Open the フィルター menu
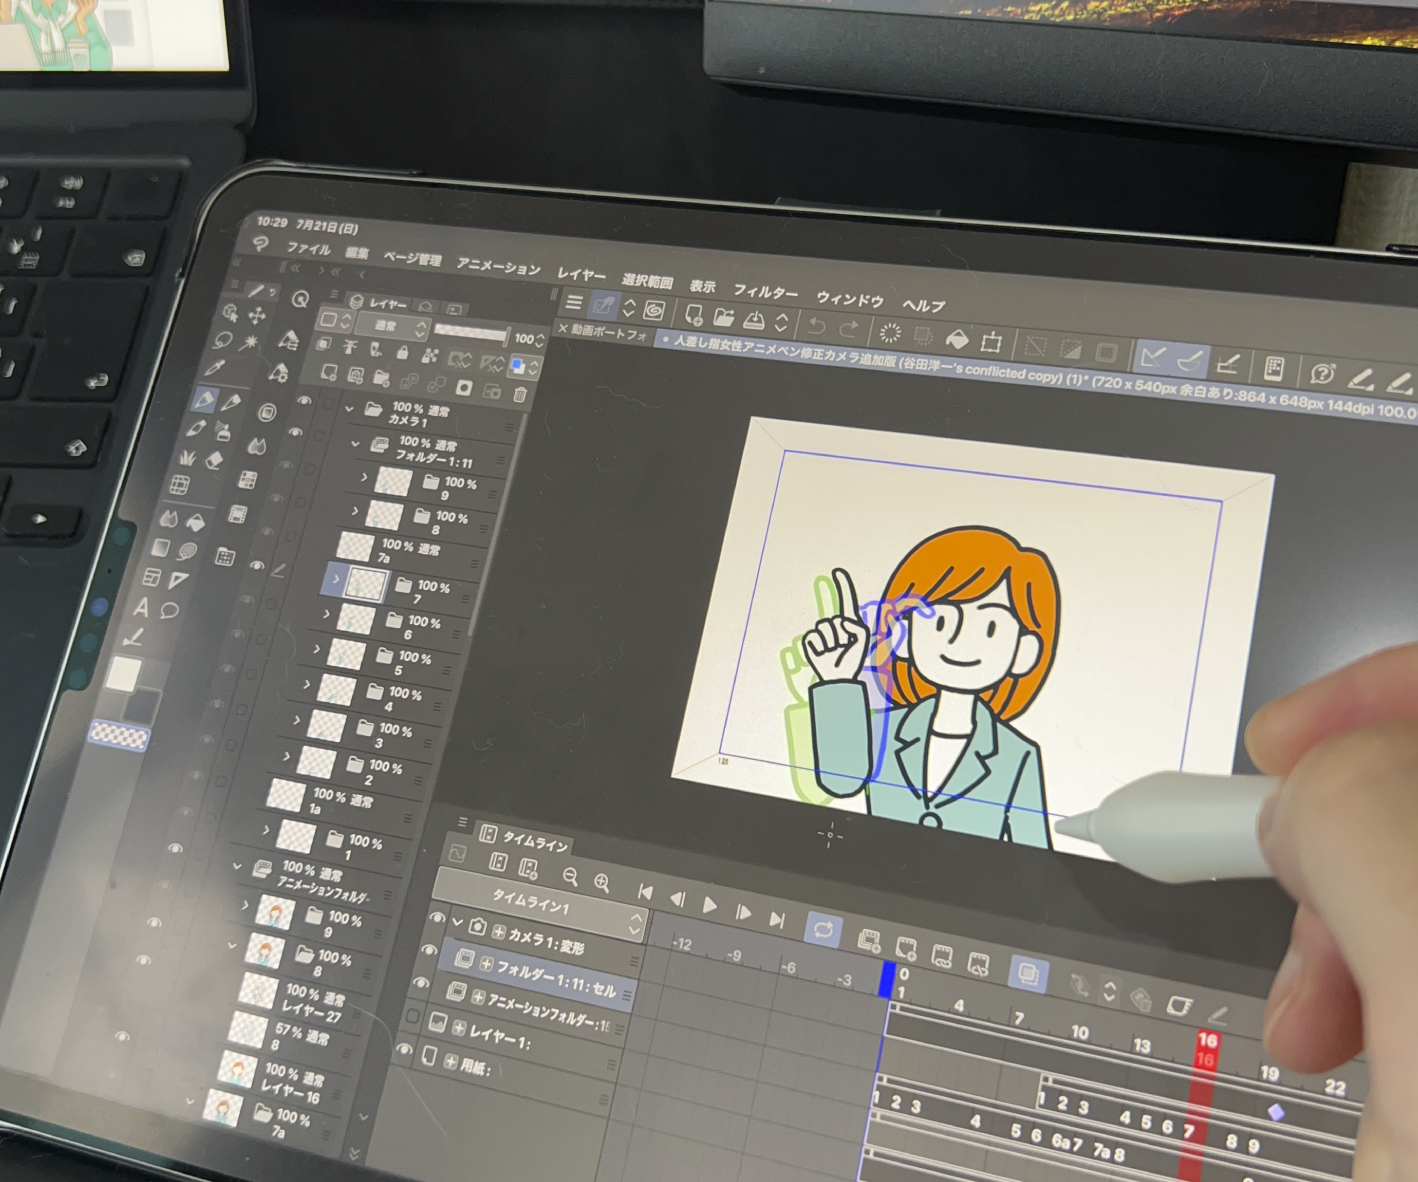 (x=765, y=292)
